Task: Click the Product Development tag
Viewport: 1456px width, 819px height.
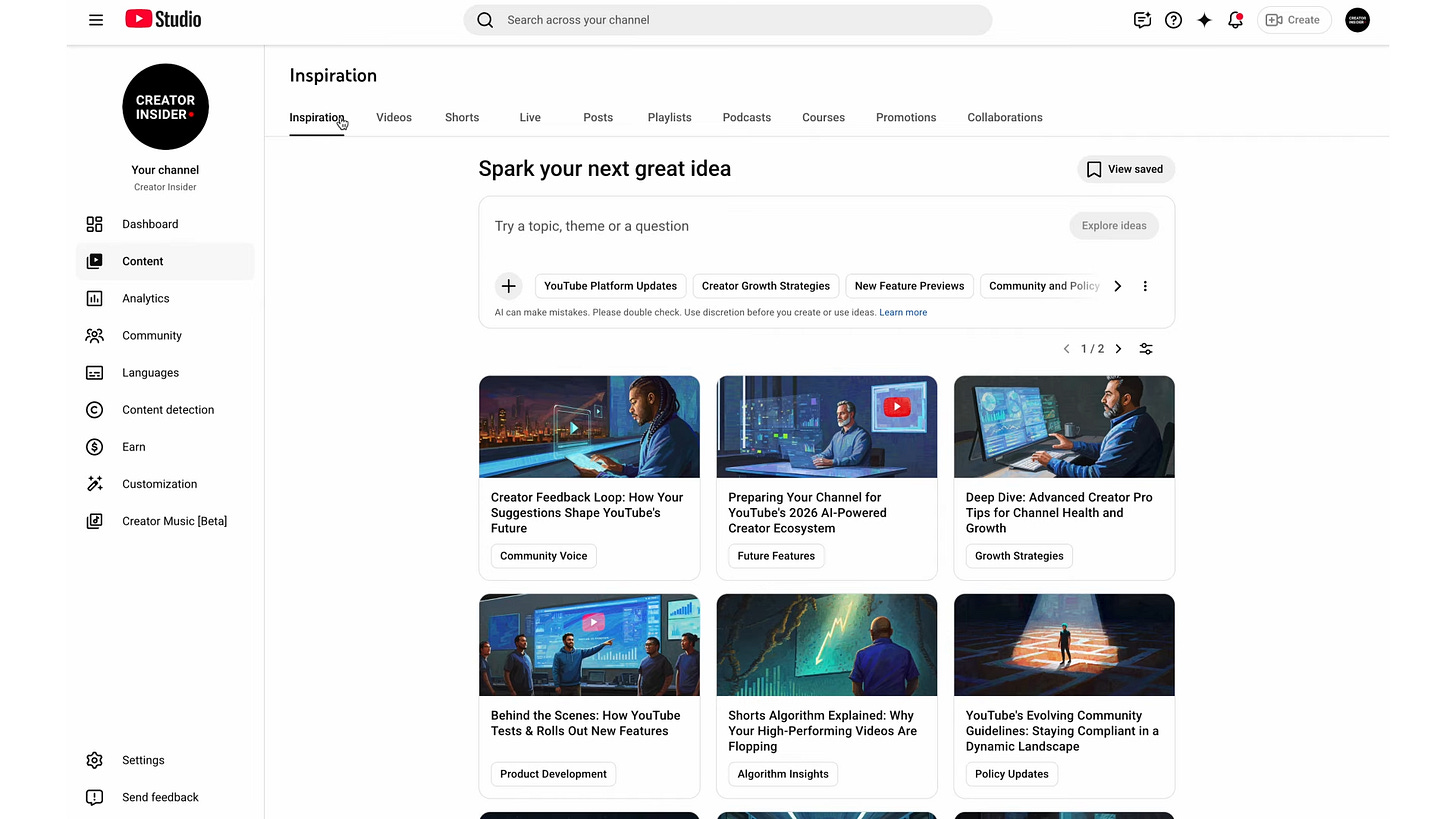Action: point(553,774)
